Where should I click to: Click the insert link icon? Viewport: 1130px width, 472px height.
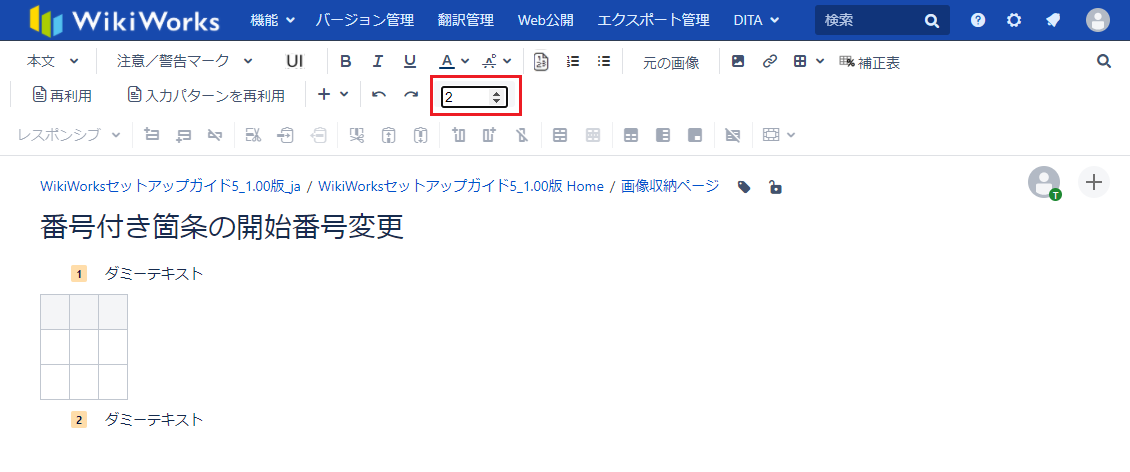coord(769,62)
